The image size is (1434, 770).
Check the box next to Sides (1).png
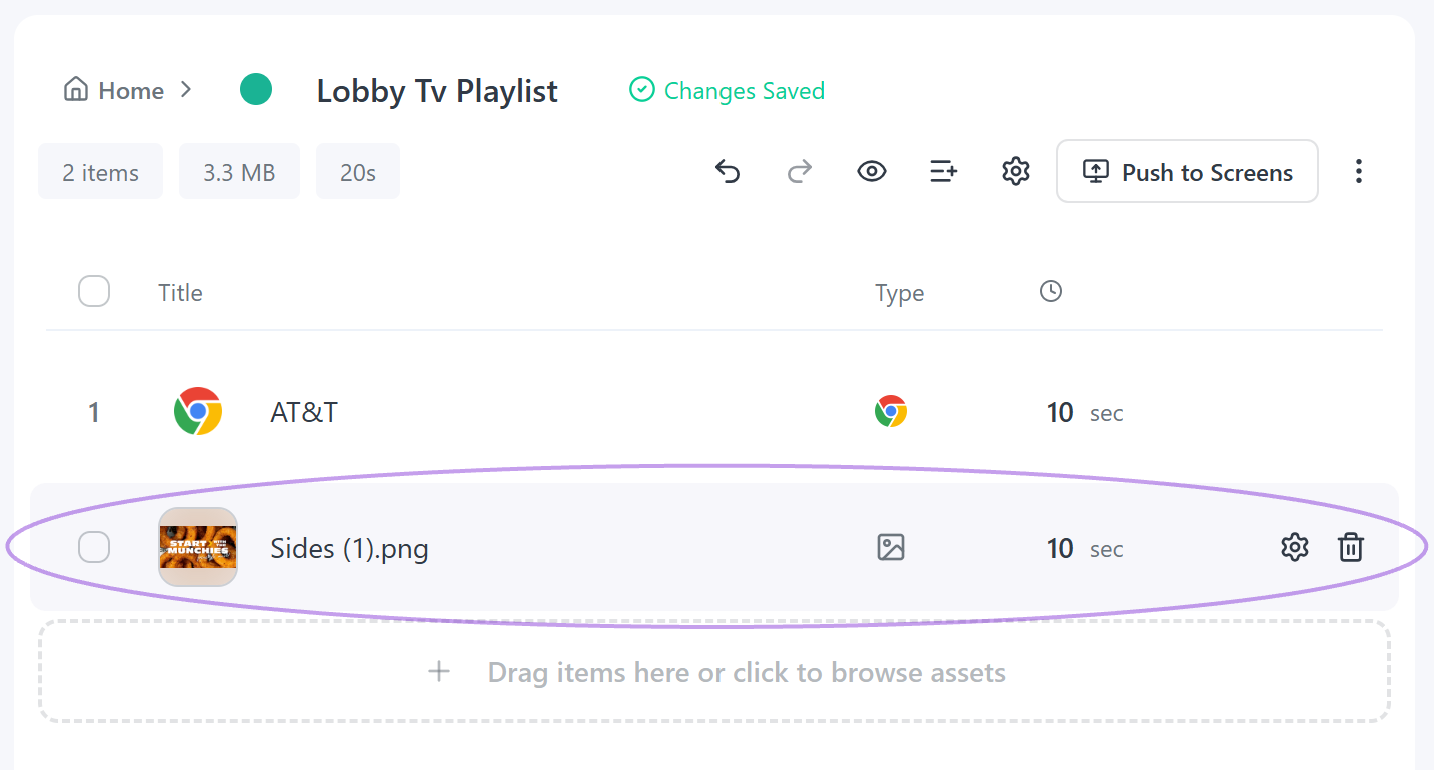(x=94, y=547)
